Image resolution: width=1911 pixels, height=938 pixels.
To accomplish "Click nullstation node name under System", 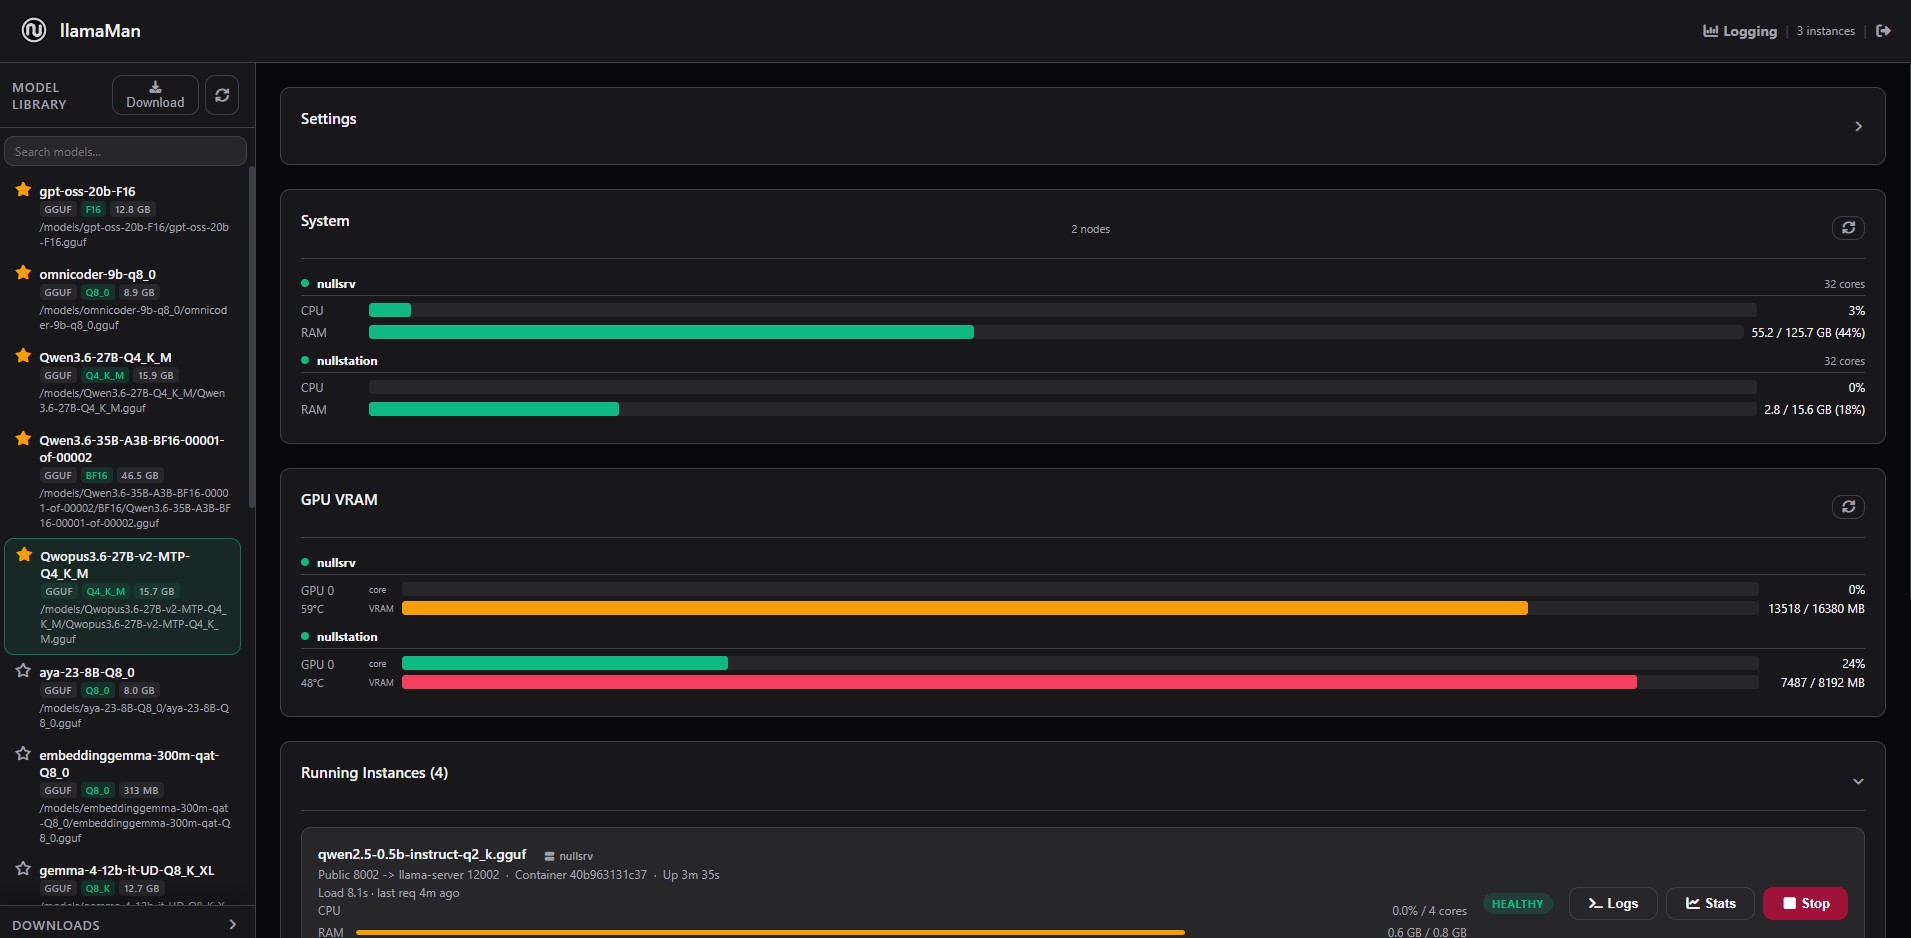I will coord(347,360).
